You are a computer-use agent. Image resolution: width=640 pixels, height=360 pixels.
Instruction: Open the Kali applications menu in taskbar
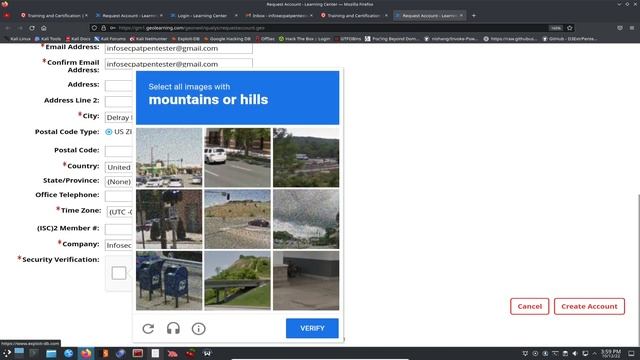tap(7, 353)
